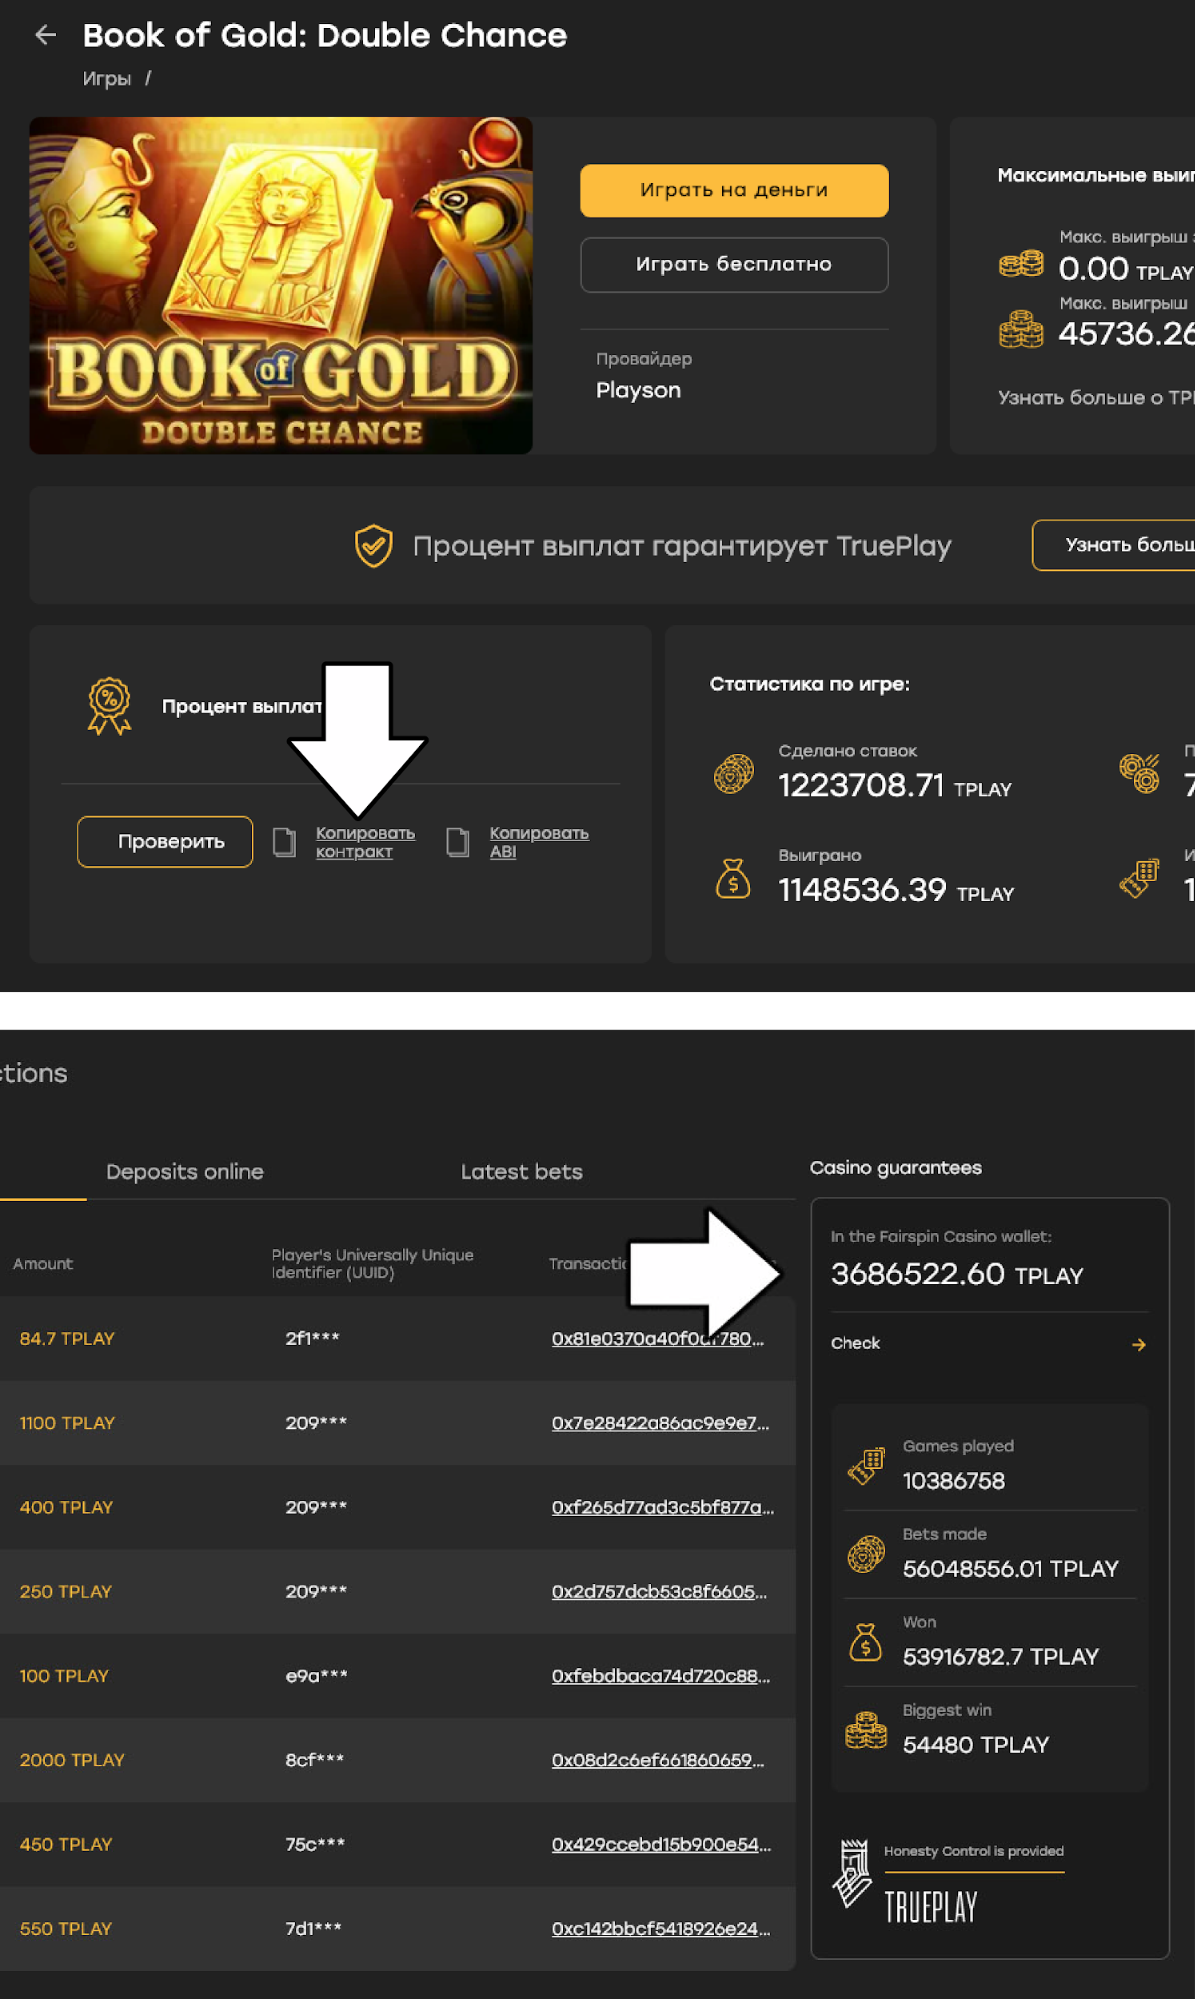This screenshot has height=1999, width=1196.
Task: Click the Check link in Casino guarantees
Action: pos(855,1343)
